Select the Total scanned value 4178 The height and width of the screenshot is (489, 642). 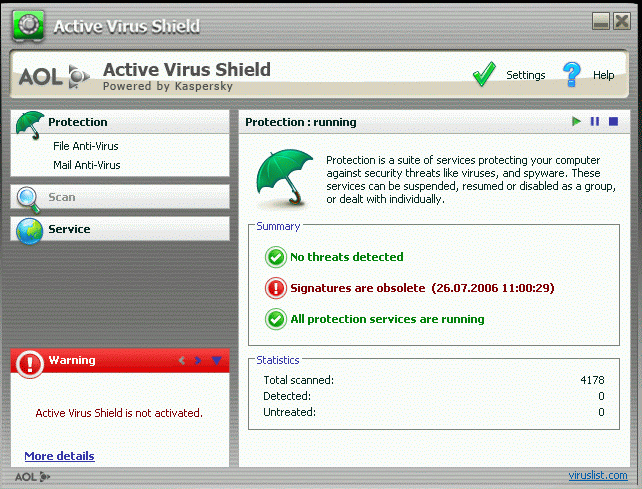[592, 380]
